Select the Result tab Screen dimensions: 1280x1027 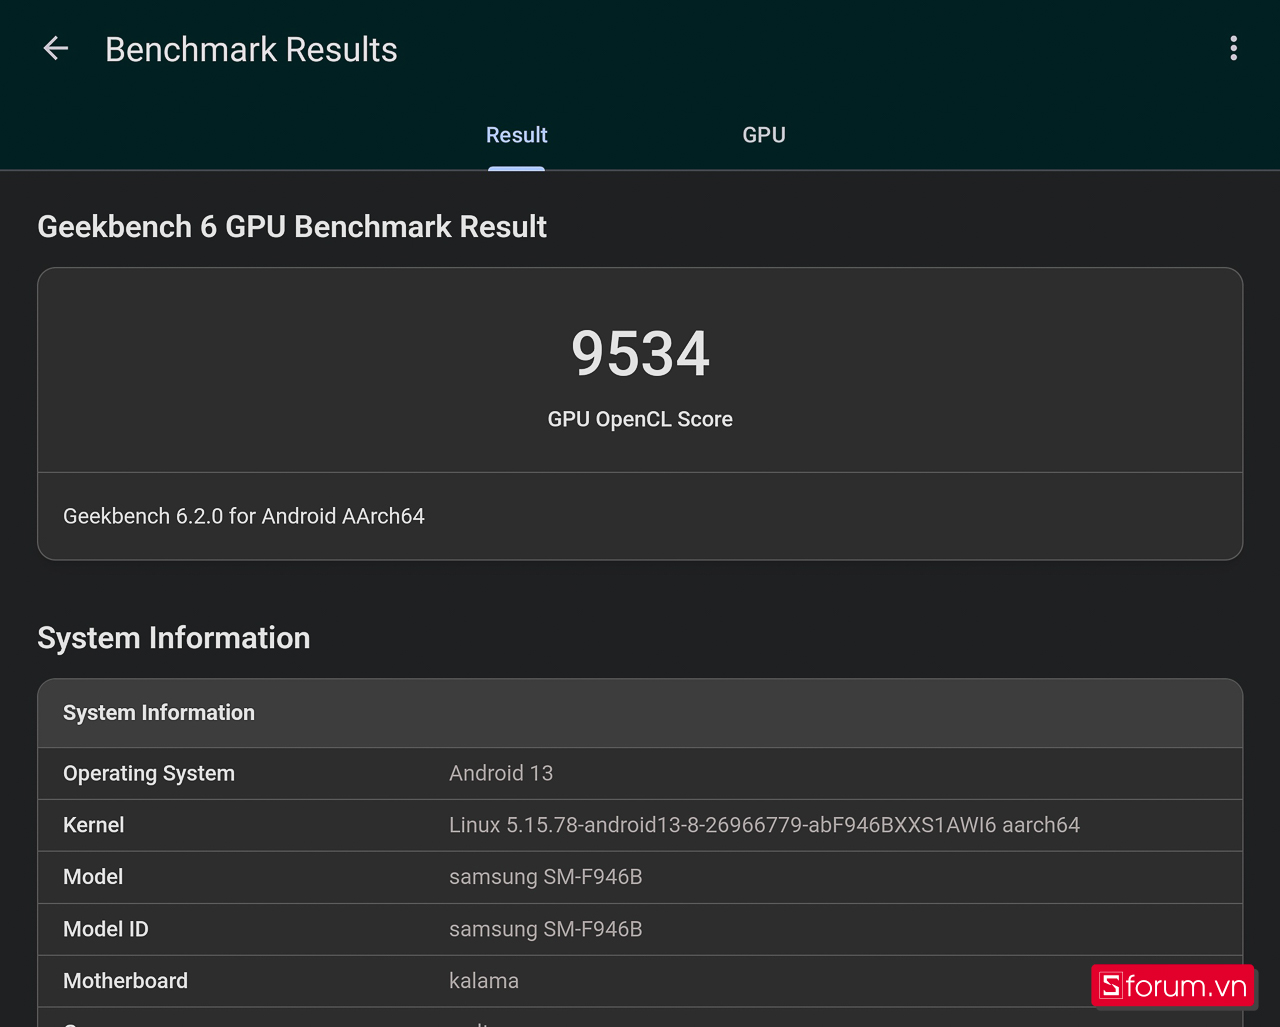point(516,135)
